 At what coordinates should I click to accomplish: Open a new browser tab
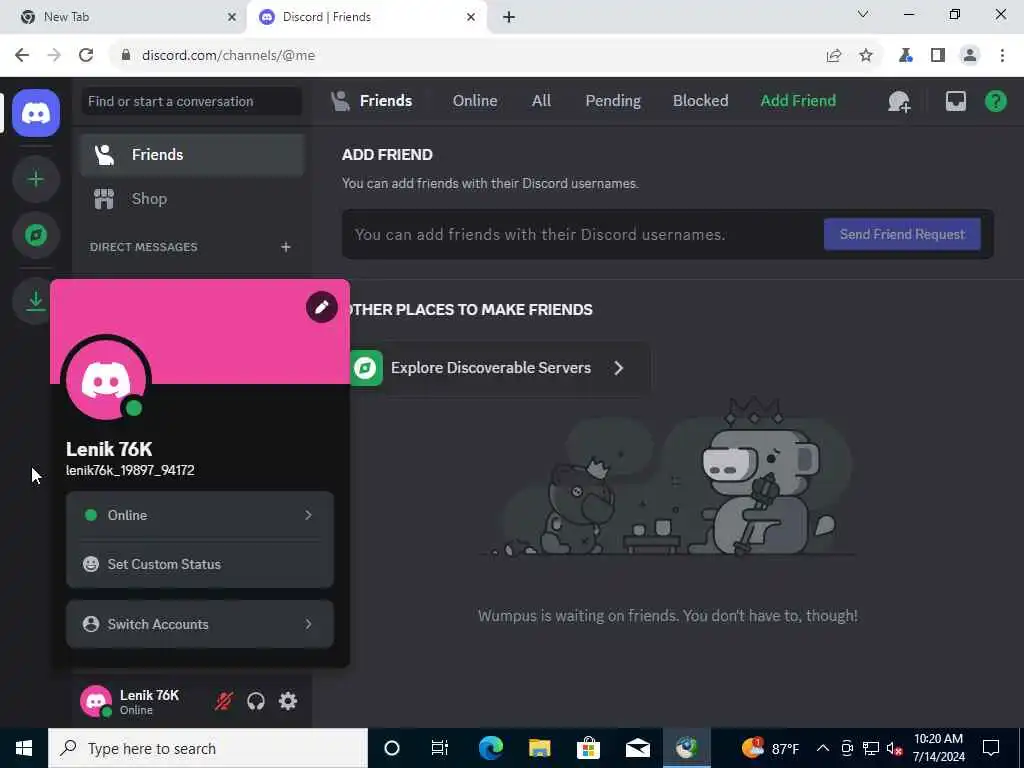pyautogui.click(x=509, y=17)
